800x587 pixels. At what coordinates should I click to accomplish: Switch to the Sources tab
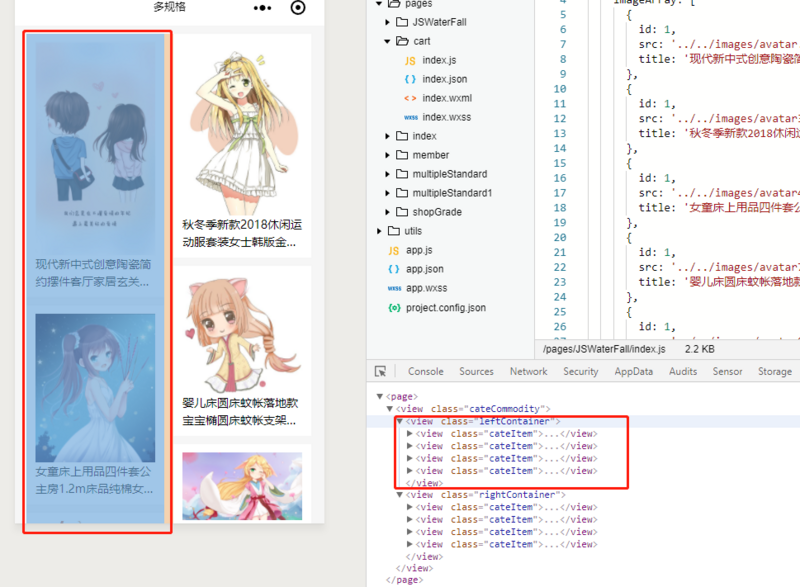click(x=477, y=372)
